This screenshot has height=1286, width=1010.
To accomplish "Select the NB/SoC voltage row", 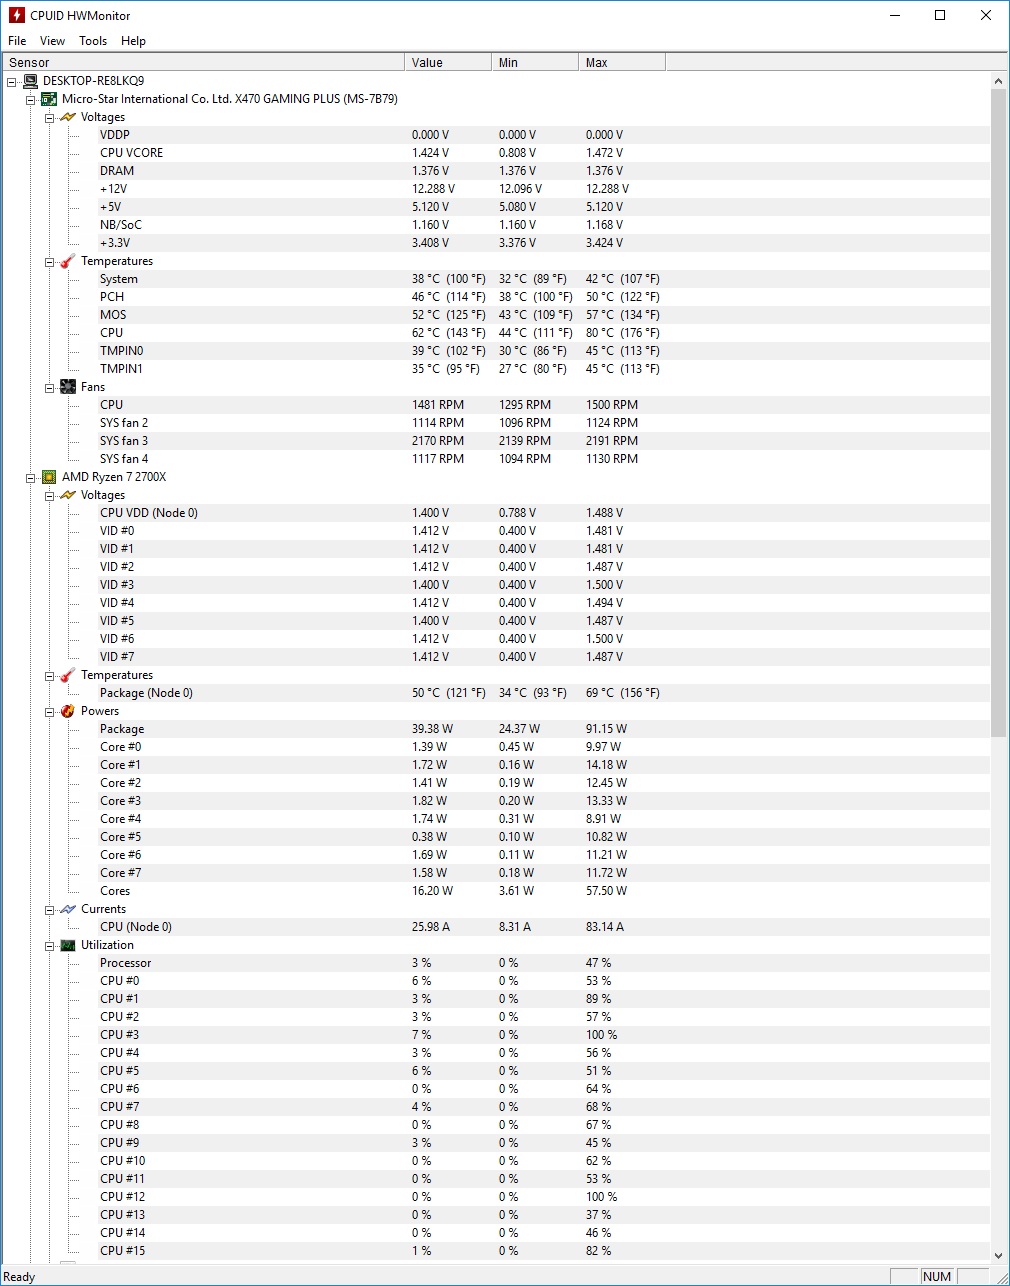I will click(496, 225).
